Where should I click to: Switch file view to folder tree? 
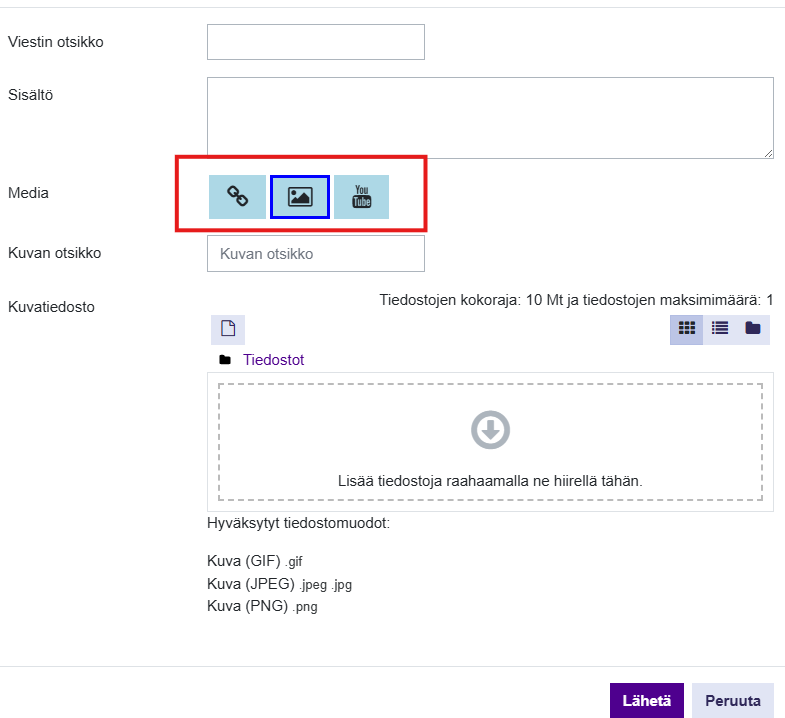coord(752,328)
